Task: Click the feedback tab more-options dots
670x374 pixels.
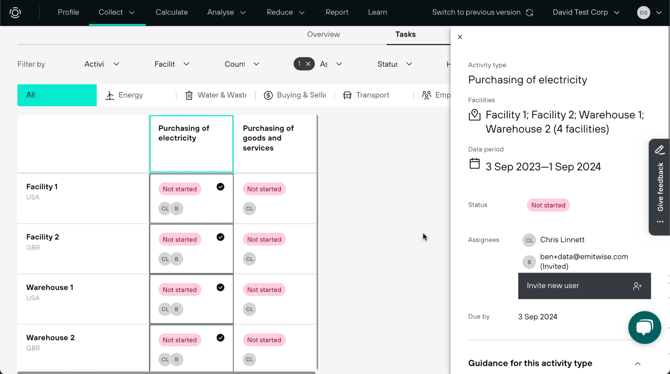Action: click(660, 222)
